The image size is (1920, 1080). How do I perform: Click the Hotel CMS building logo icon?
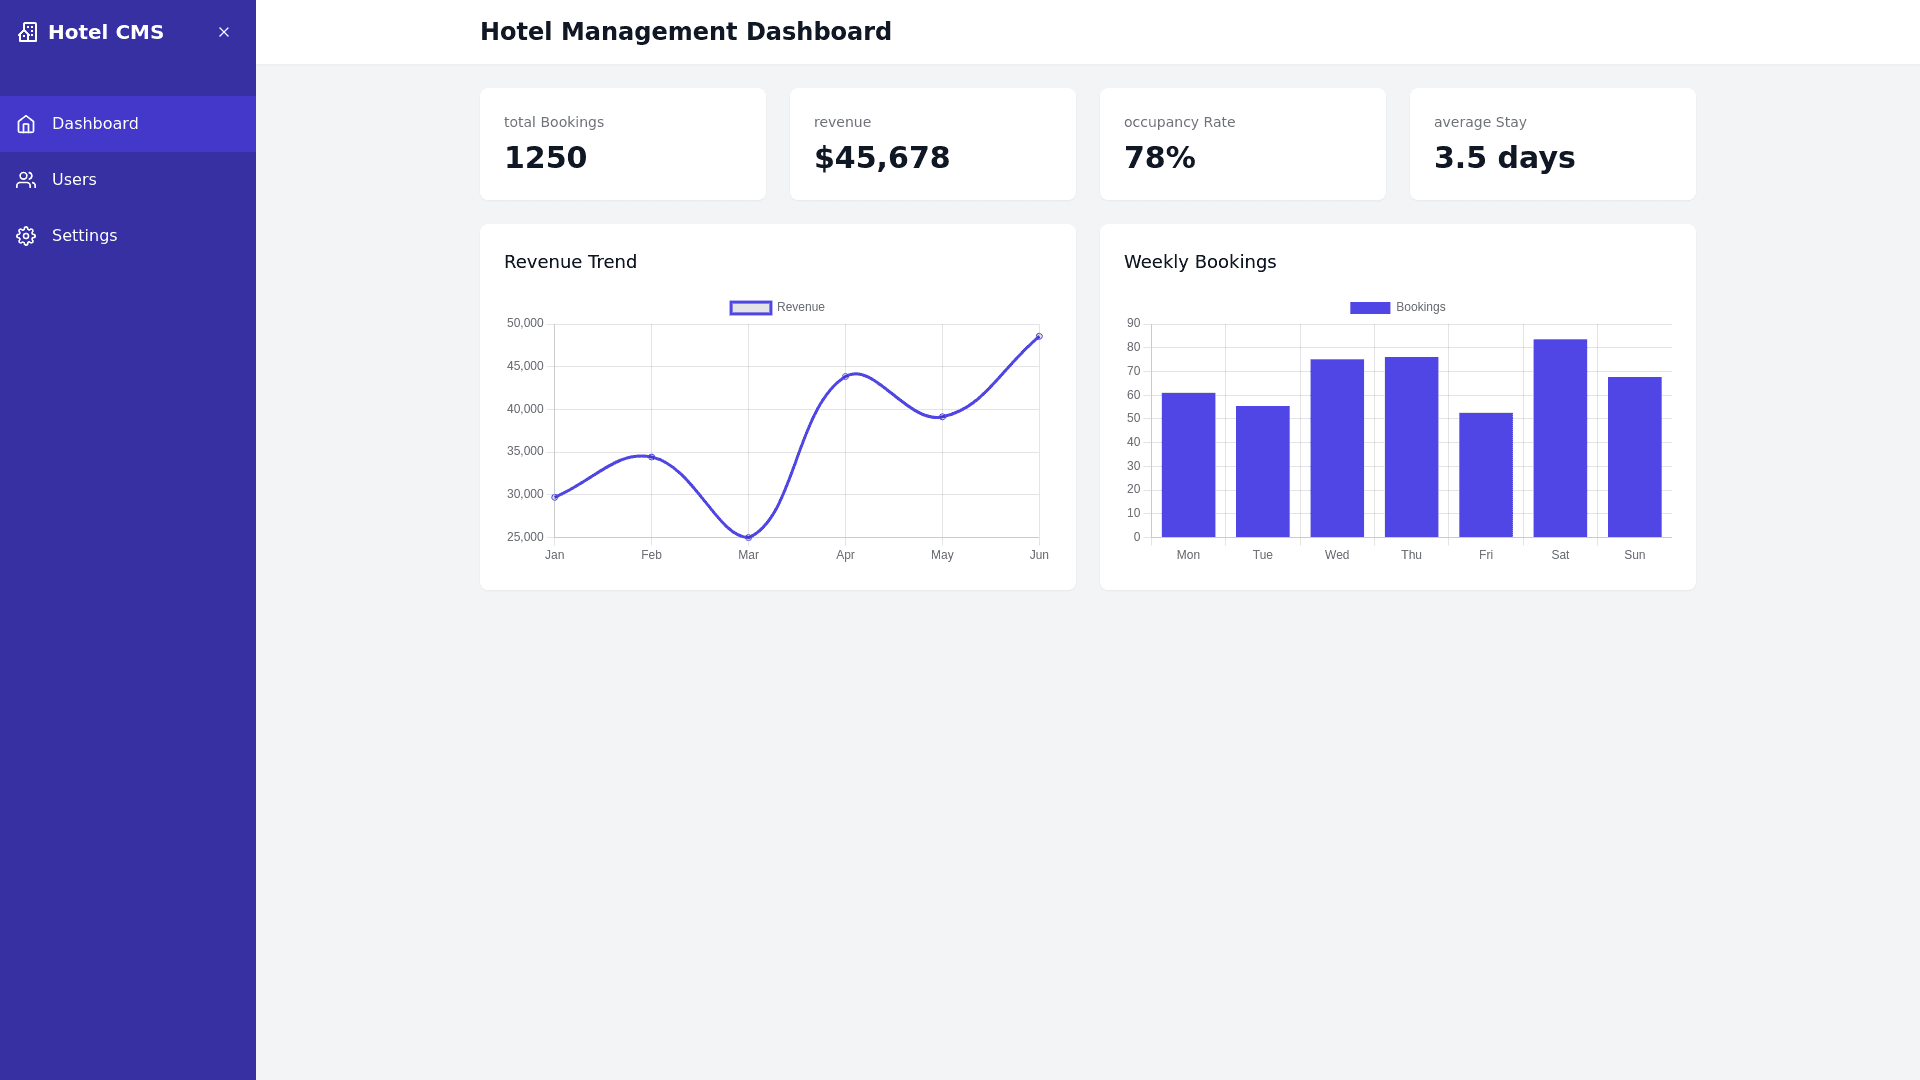coord(27,32)
